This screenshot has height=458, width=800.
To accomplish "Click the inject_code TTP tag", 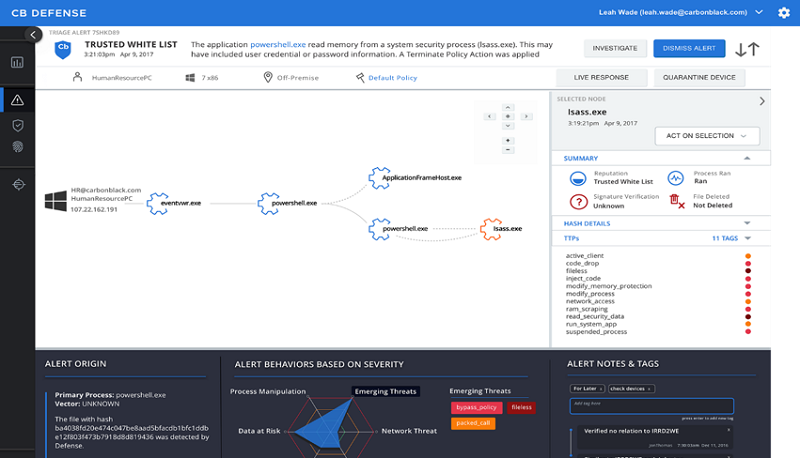I will 583,278.
